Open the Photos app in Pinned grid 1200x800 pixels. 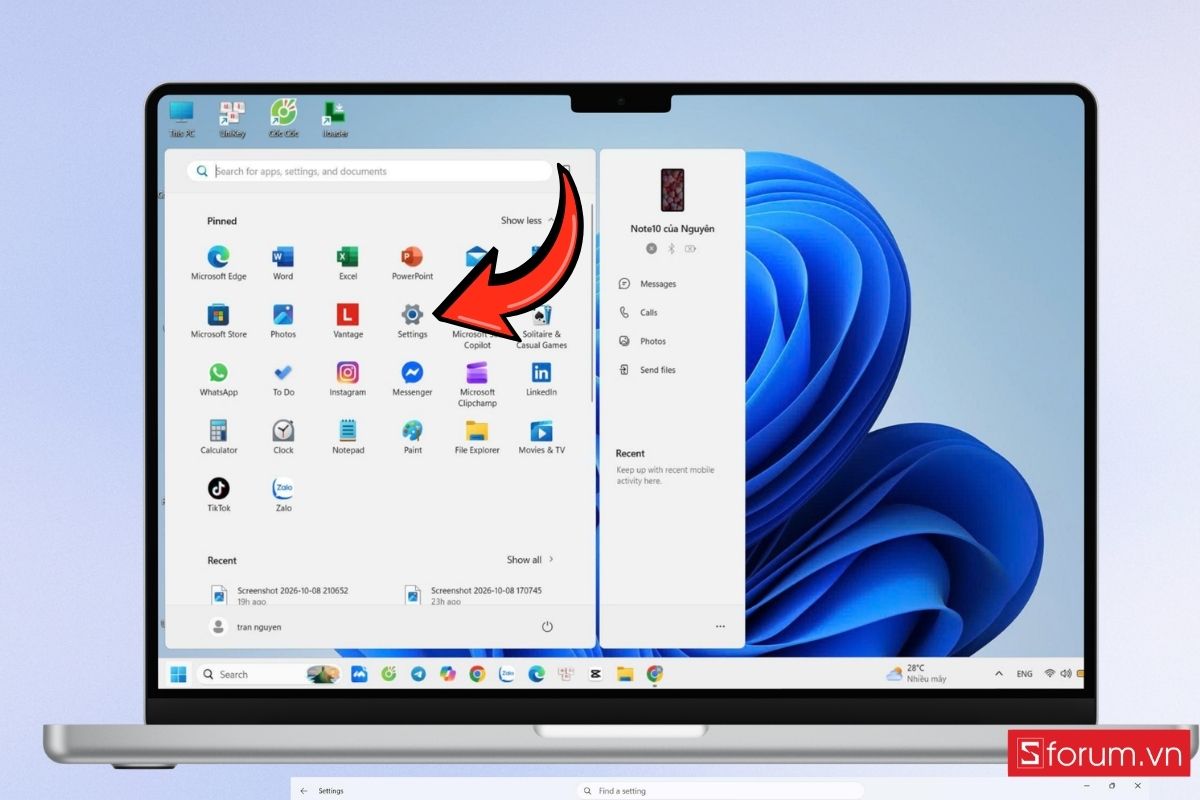(x=283, y=321)
